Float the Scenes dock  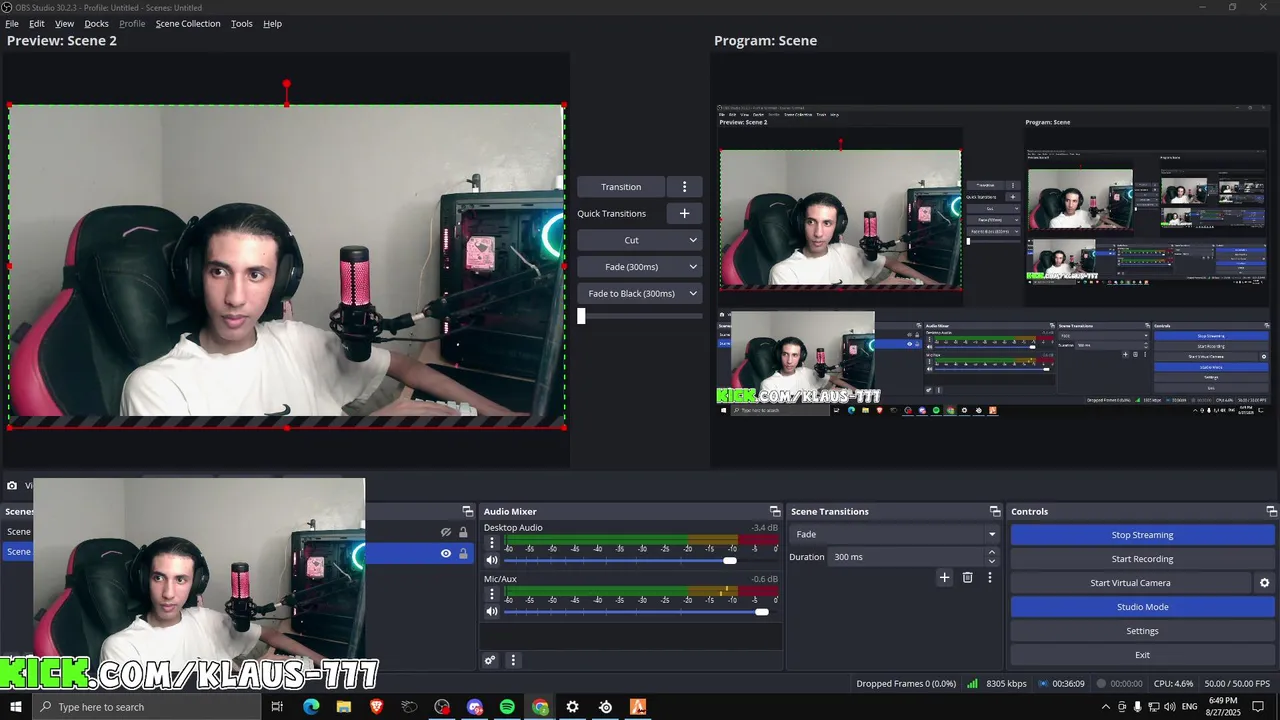[467, 511]
